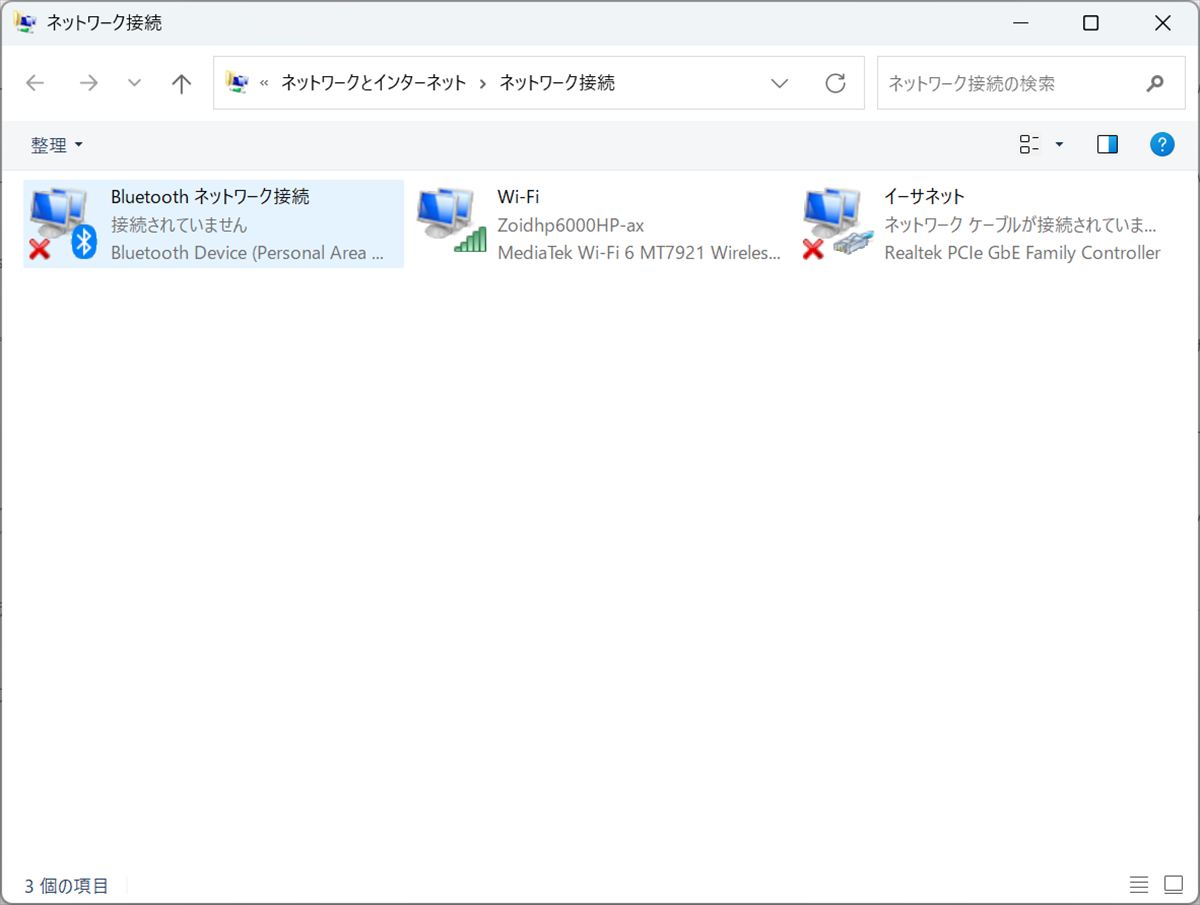
Task: Click the search magnifier icon
Action: [x=1155, y=83]
